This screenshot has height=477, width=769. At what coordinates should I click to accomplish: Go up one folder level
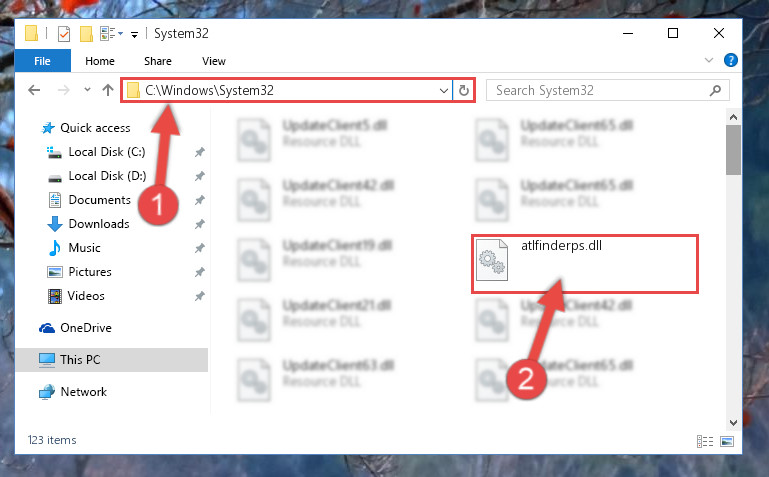coord(108,90)
